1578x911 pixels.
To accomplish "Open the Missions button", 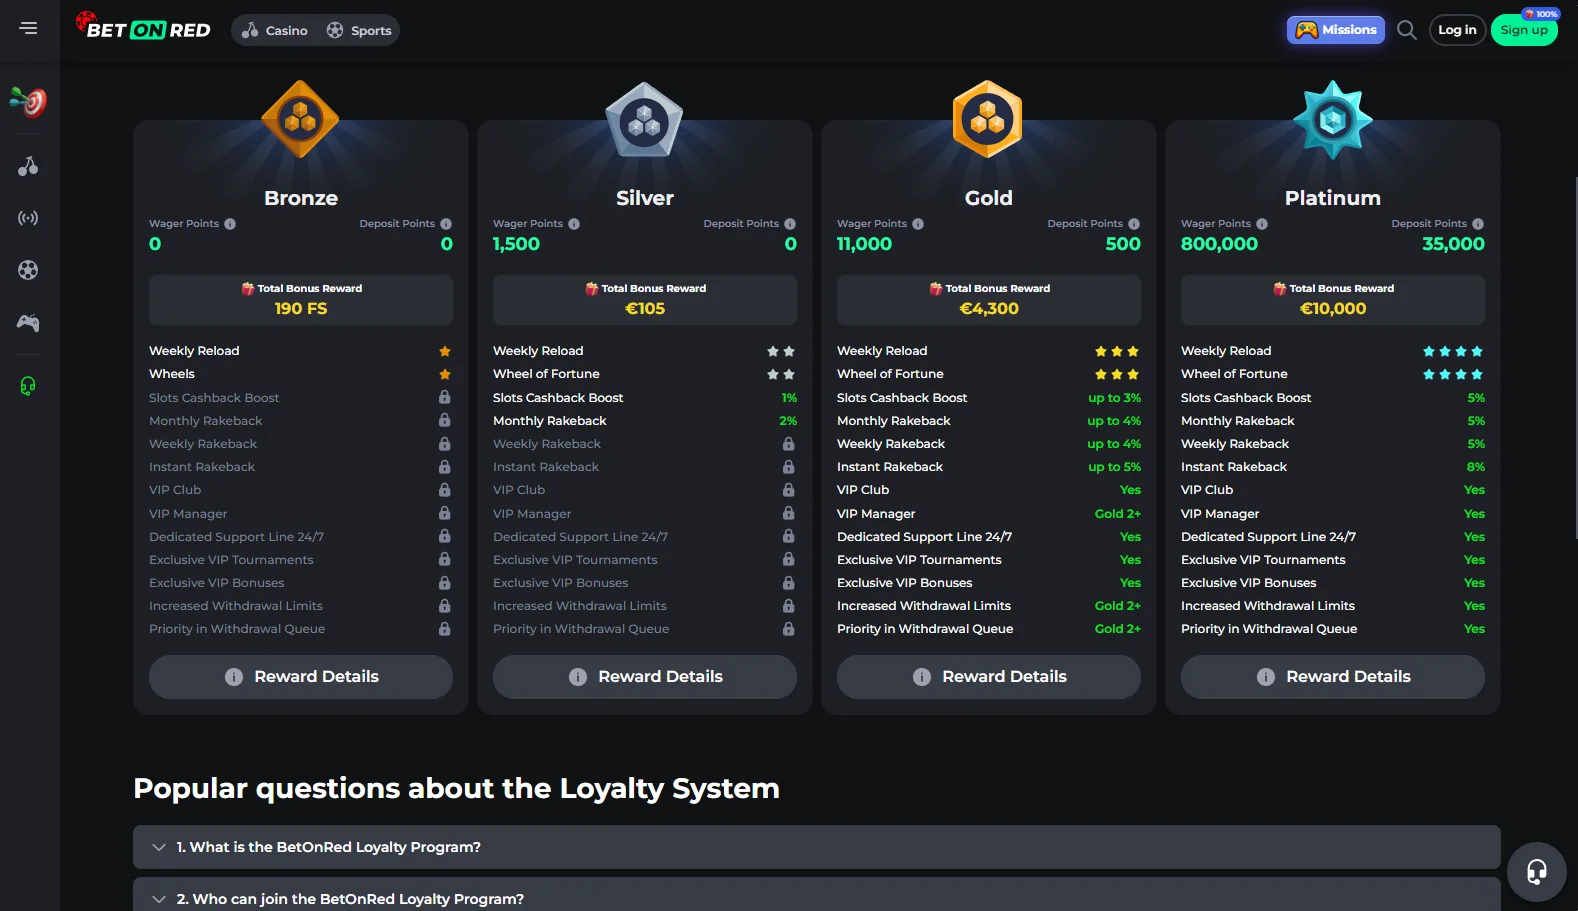I will [1336, 30].
